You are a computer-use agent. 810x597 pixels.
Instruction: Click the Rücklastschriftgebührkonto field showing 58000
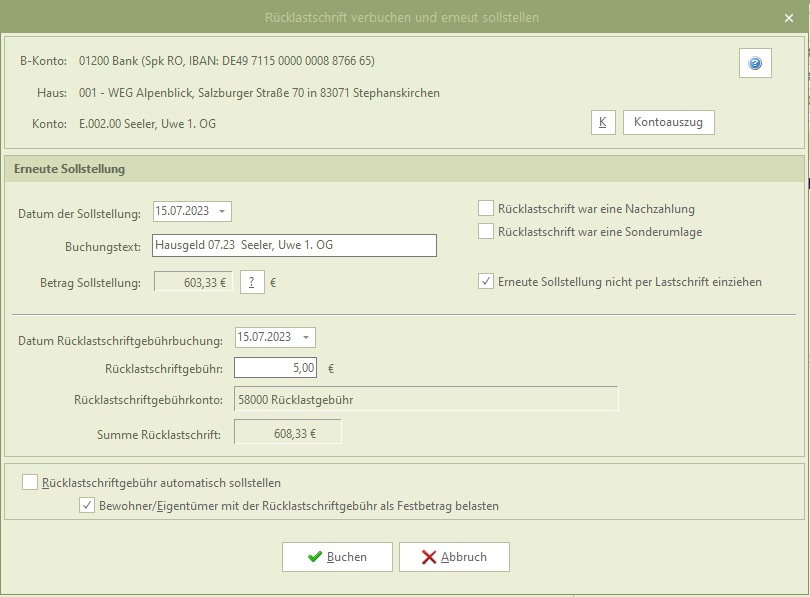click(x=425, y=399)
